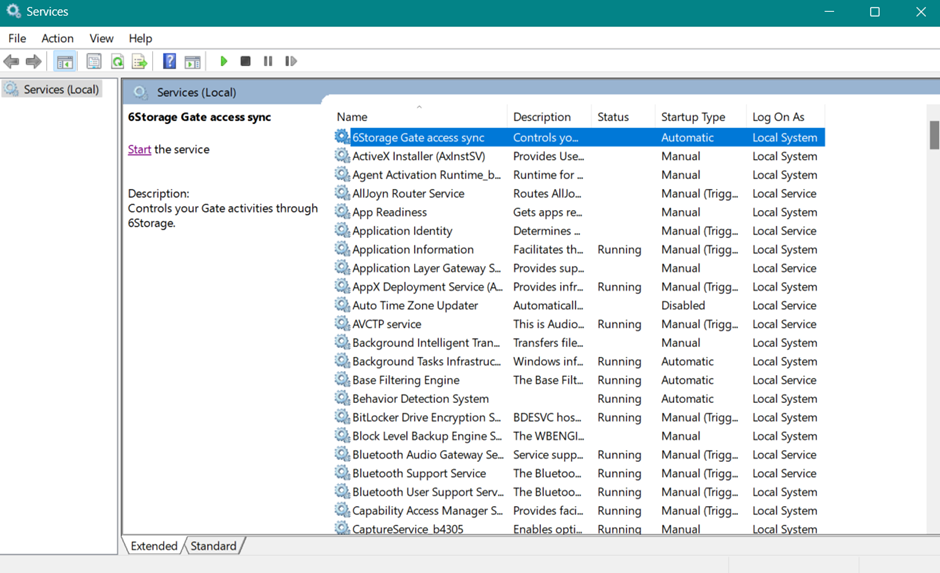Open the Help question mark icon
The image size is (940, 573).
coord(170,61)
